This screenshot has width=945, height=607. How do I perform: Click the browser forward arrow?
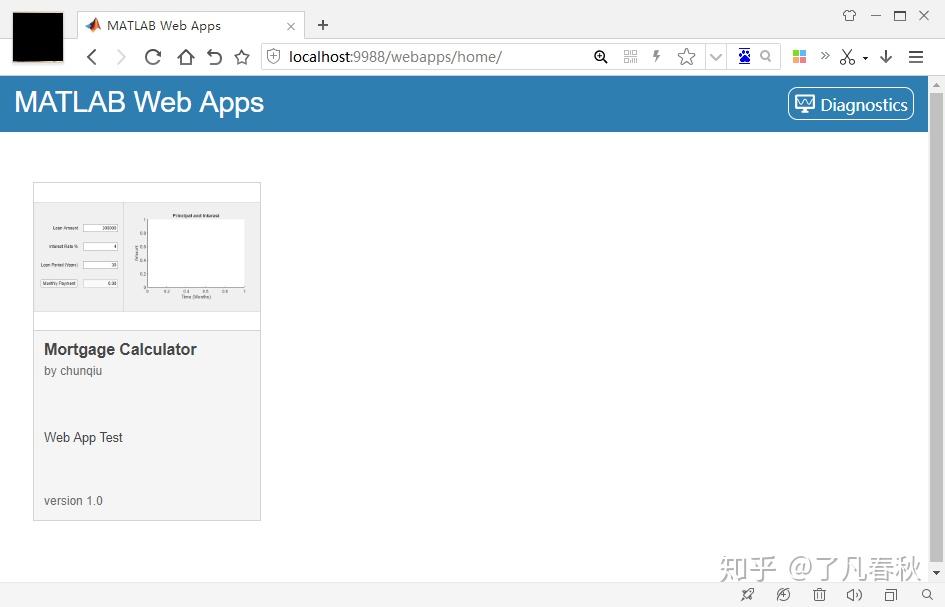[x=121, y=57]
